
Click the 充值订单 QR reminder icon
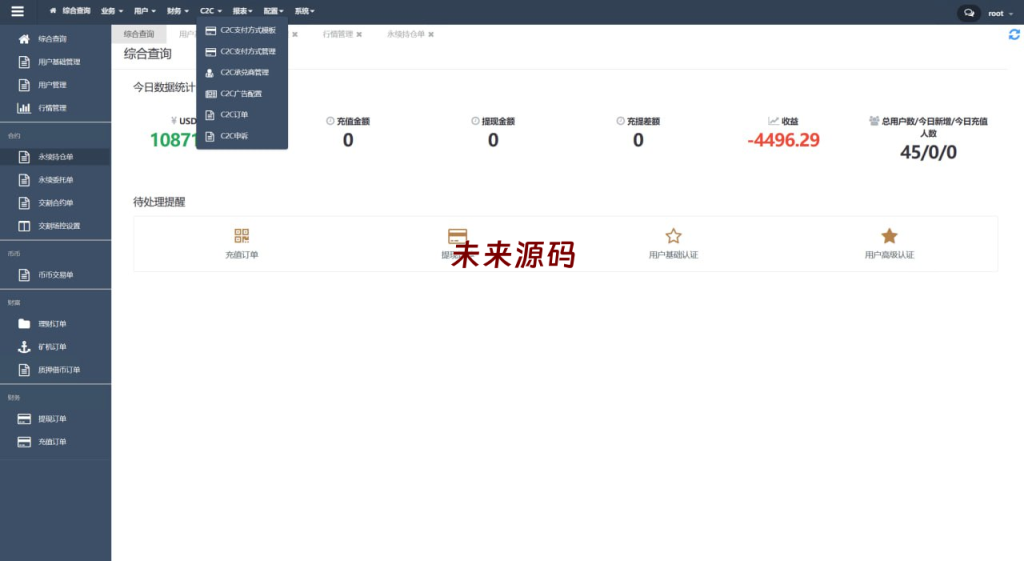242,236
